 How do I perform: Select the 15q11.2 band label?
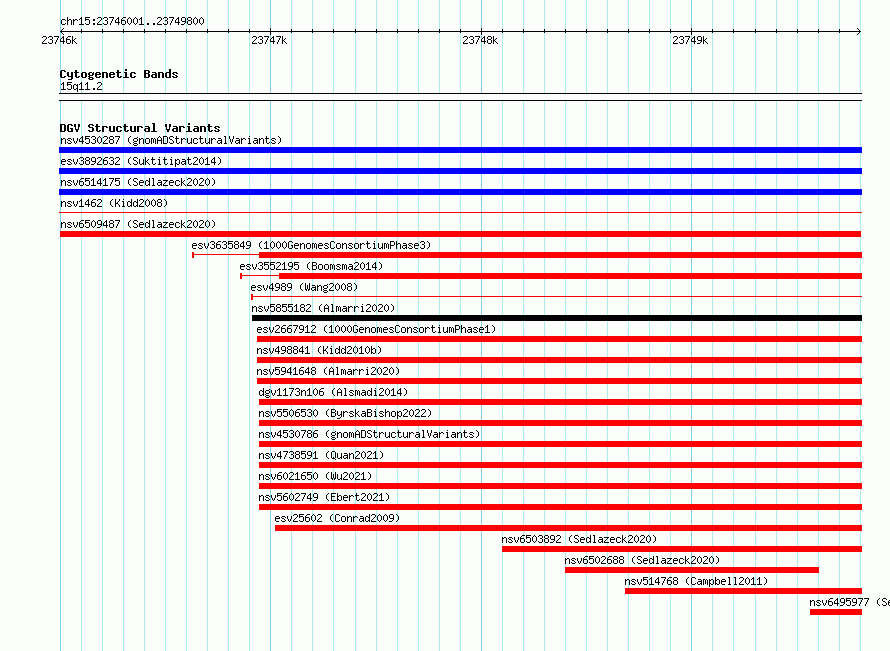click(x=81, y=86)
